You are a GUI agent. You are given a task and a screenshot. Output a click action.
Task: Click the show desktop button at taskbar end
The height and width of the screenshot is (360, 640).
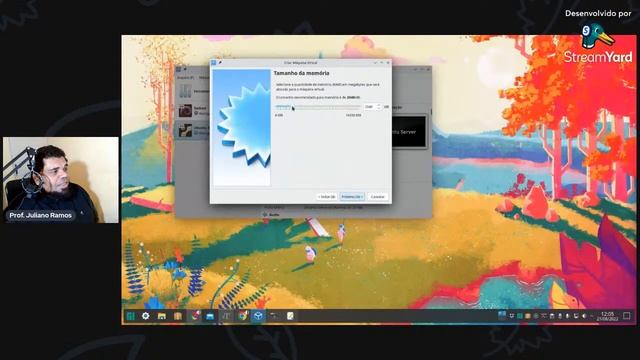[x=627, y=316]
